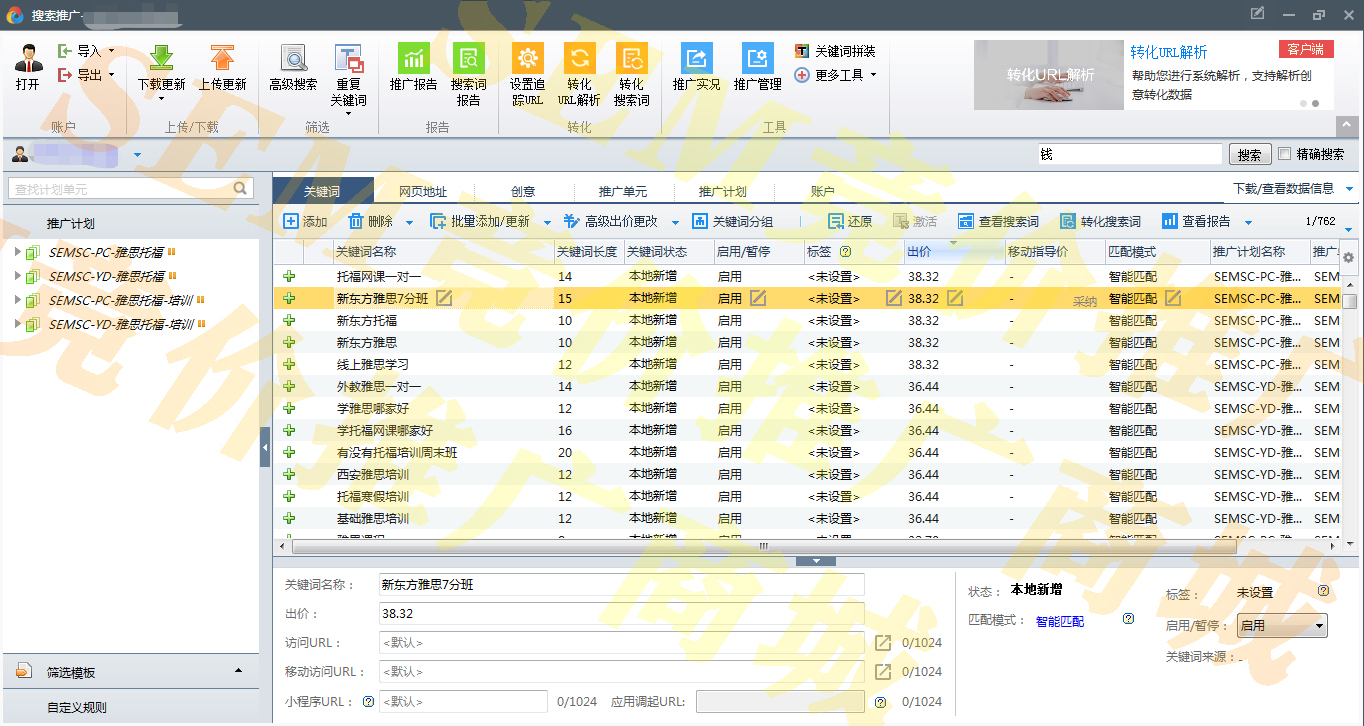Viewport: 1364px width, 726px height.
Task: Click the 导出 export icon
Action: pos(66,75)
